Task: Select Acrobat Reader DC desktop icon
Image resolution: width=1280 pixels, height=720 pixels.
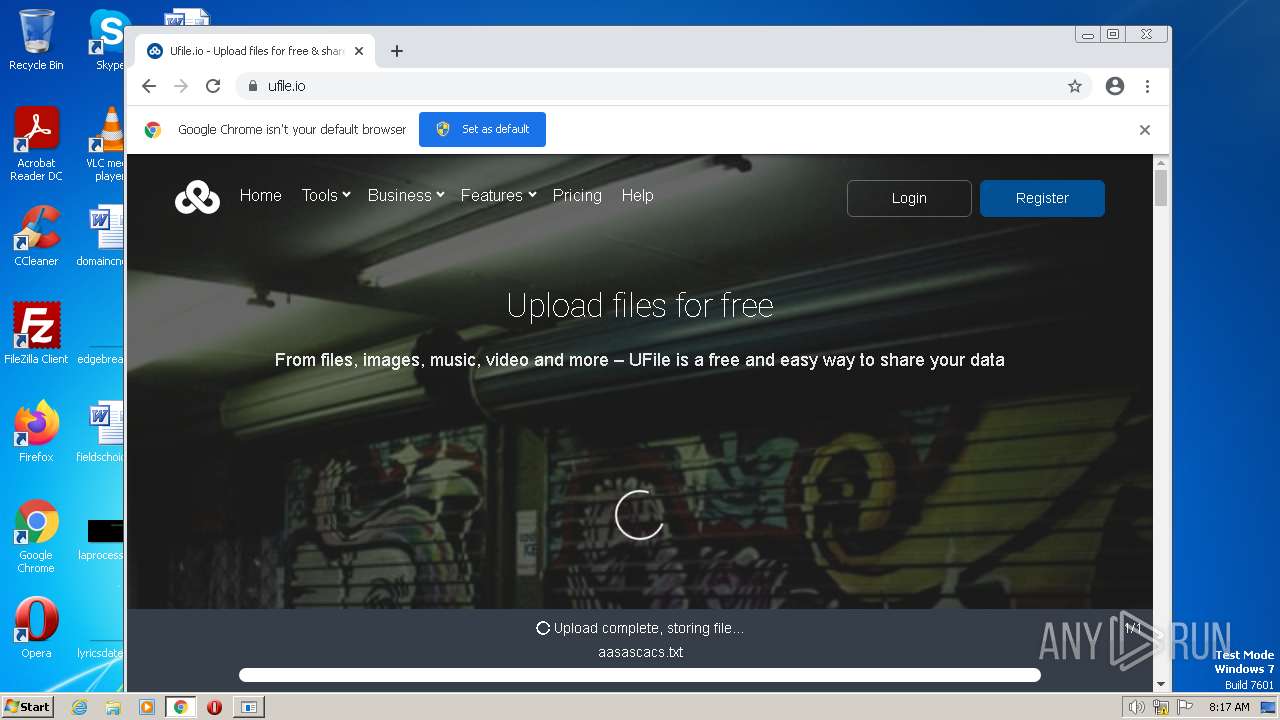Action: (36, 145)
